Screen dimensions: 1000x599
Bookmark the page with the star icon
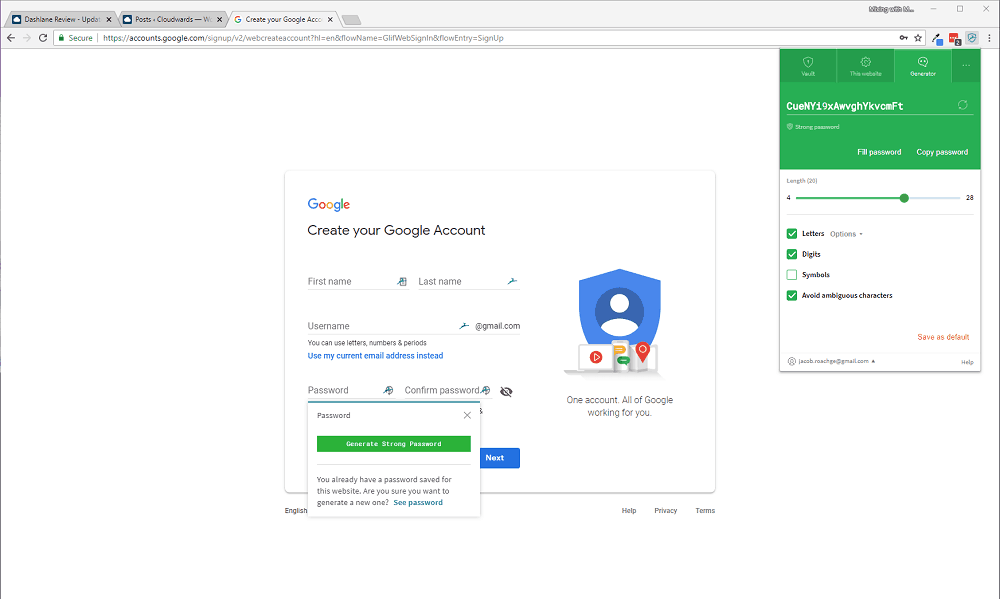click(x=917, y=38)
